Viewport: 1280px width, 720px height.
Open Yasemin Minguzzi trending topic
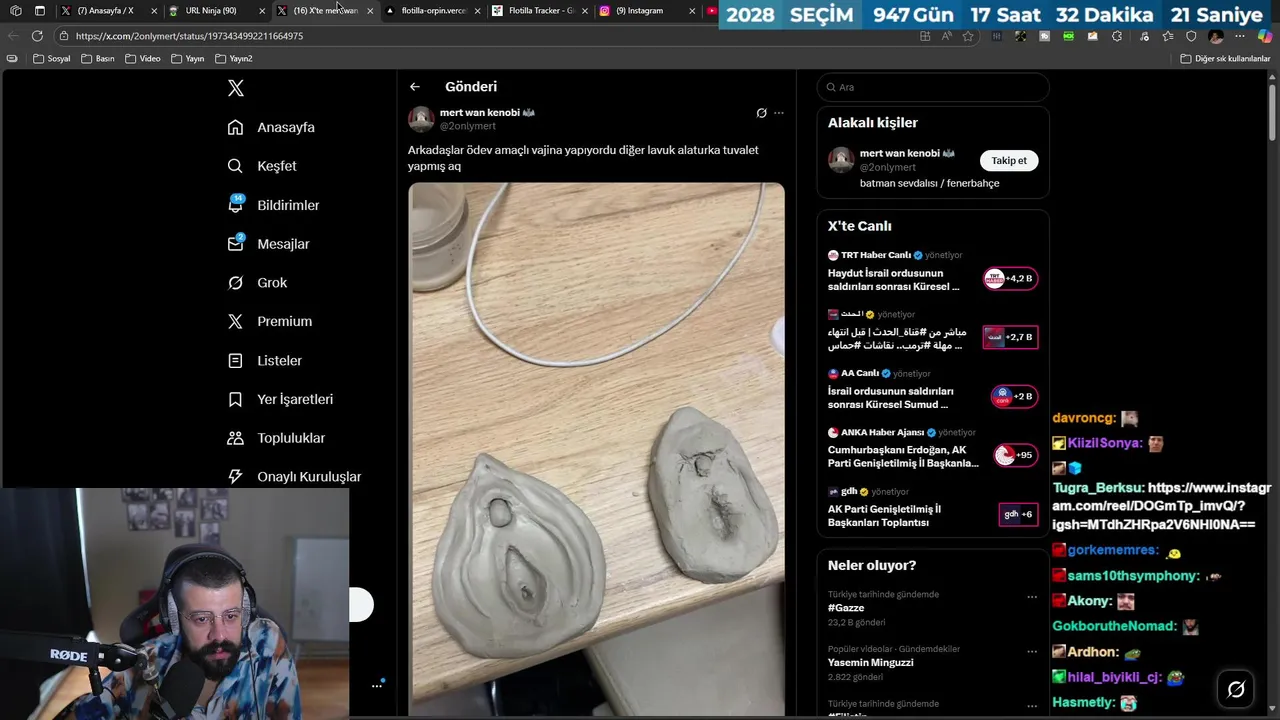click(x=870, y=662)
